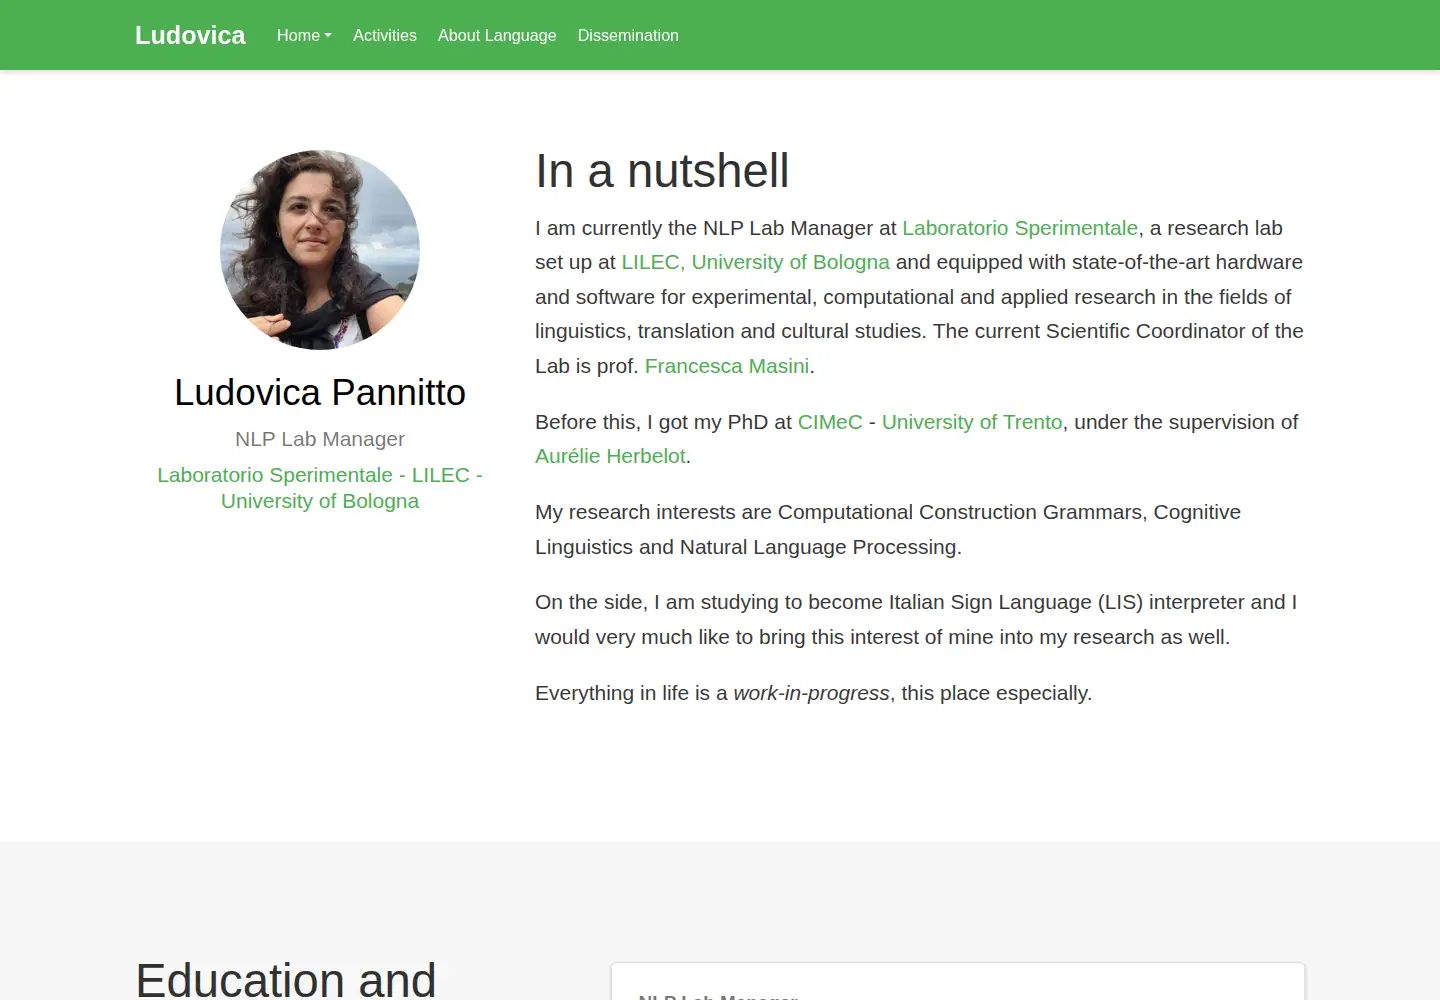The width and height of the screenshot is (1440, 1000).
Task: Open the Dissemination section
Action: [628, 35]
